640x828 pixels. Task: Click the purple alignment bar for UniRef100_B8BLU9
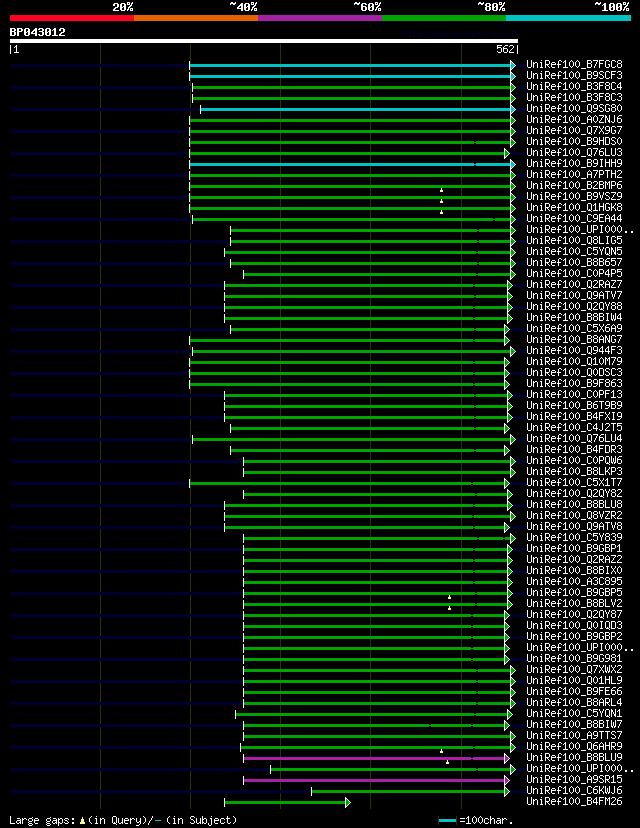376,758
